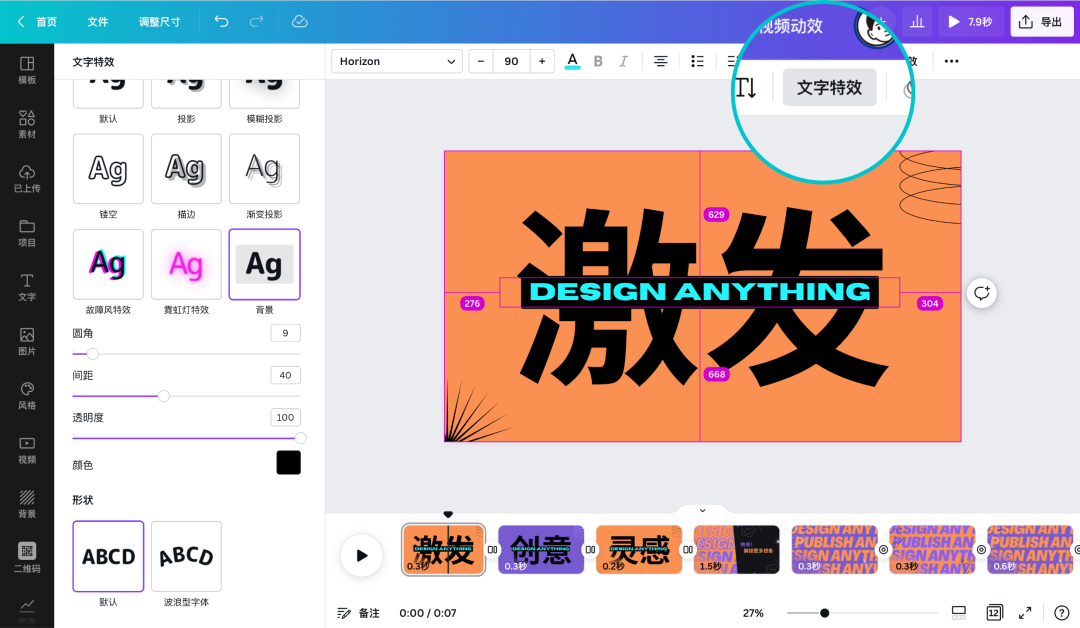Screen dimensions: 1080x628
Task: Enter fullscreen with the expand arrows icon
Action: (1025, 612)
